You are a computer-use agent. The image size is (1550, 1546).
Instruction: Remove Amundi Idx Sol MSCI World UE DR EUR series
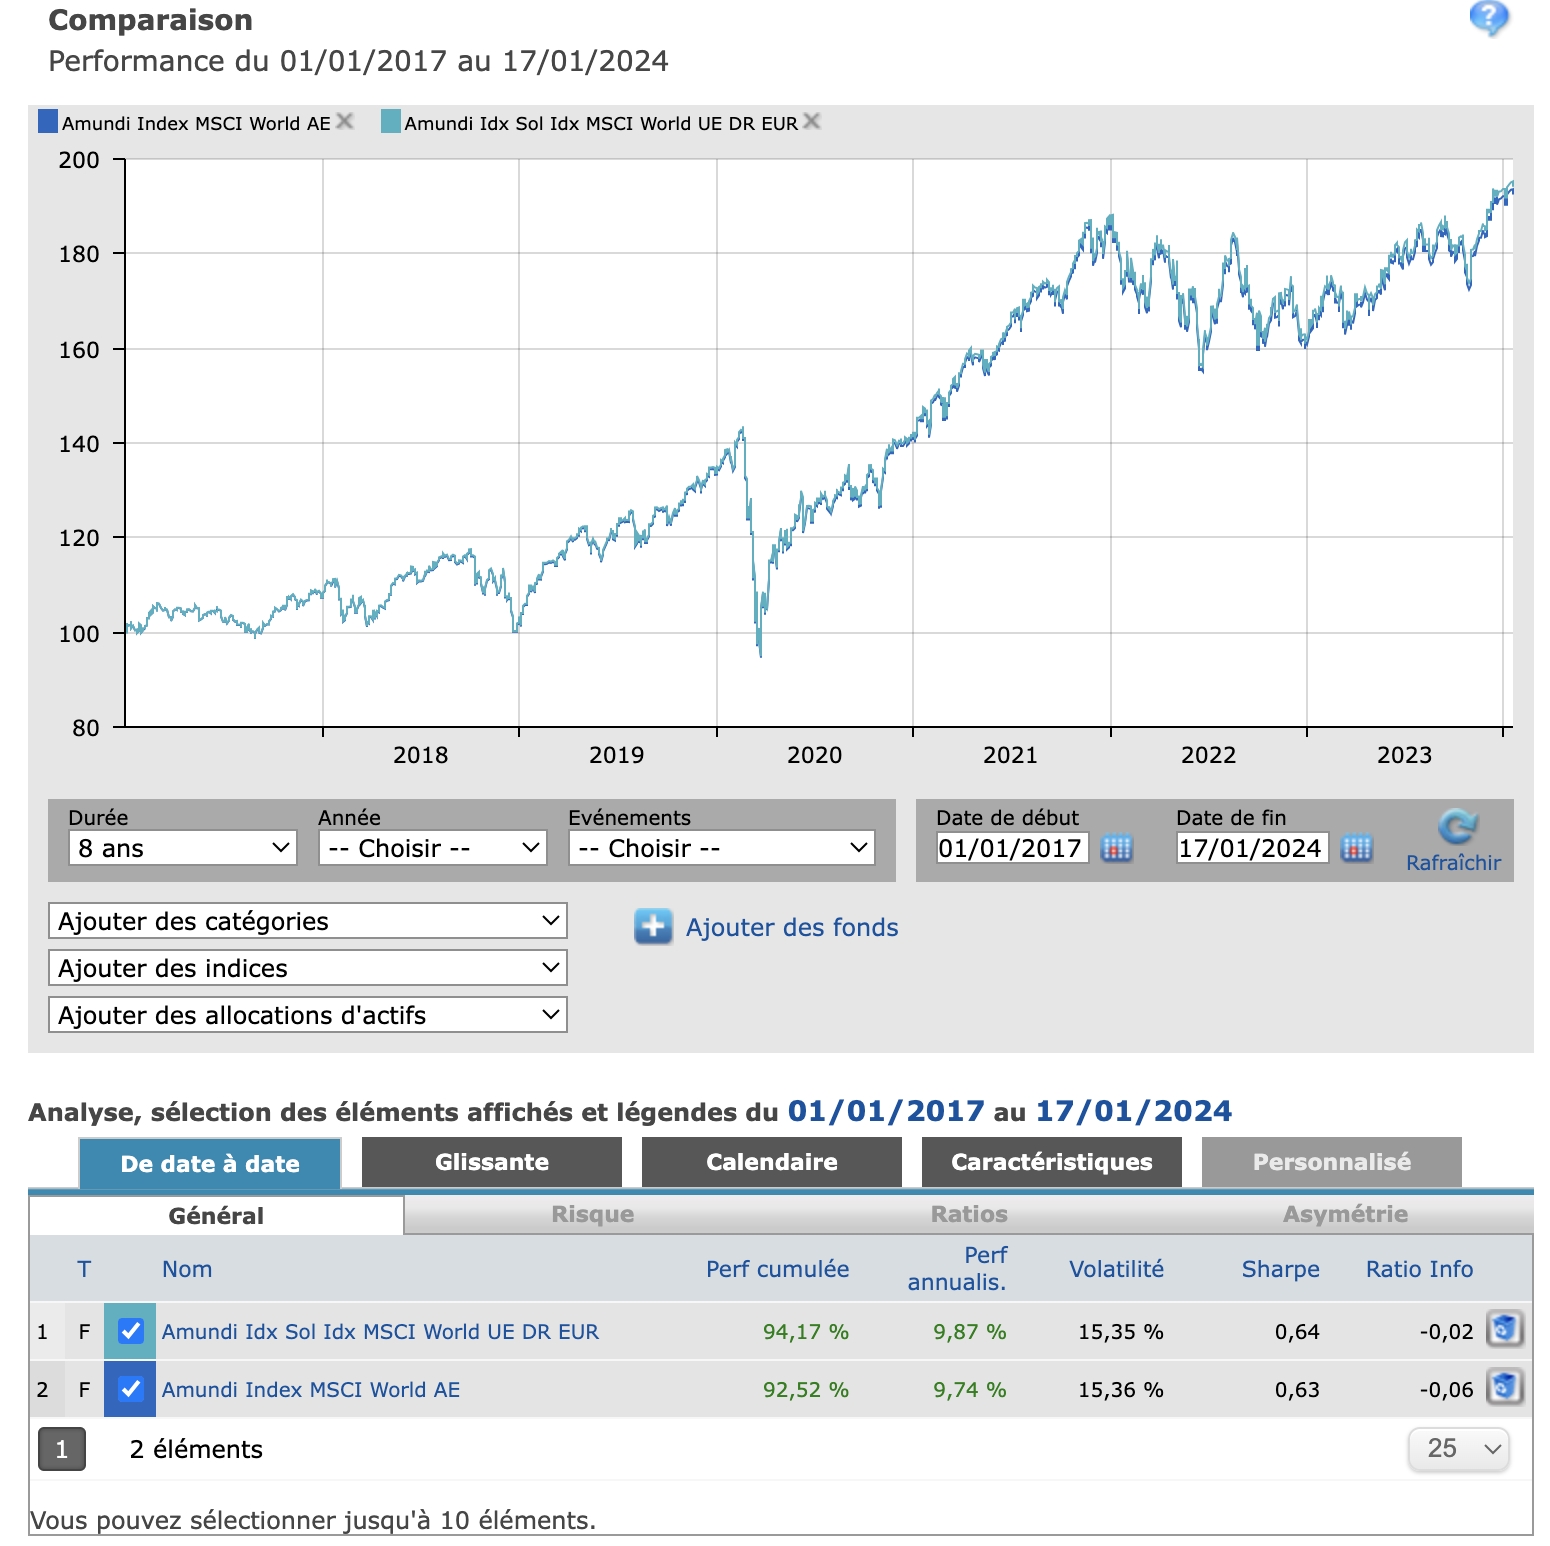click(x=812, y=121)
